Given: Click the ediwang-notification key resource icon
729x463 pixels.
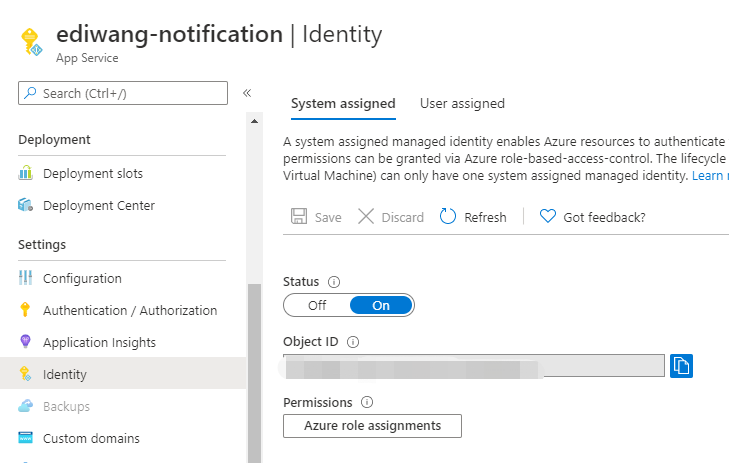Looking at the screenshot, I should coord(32,42).
